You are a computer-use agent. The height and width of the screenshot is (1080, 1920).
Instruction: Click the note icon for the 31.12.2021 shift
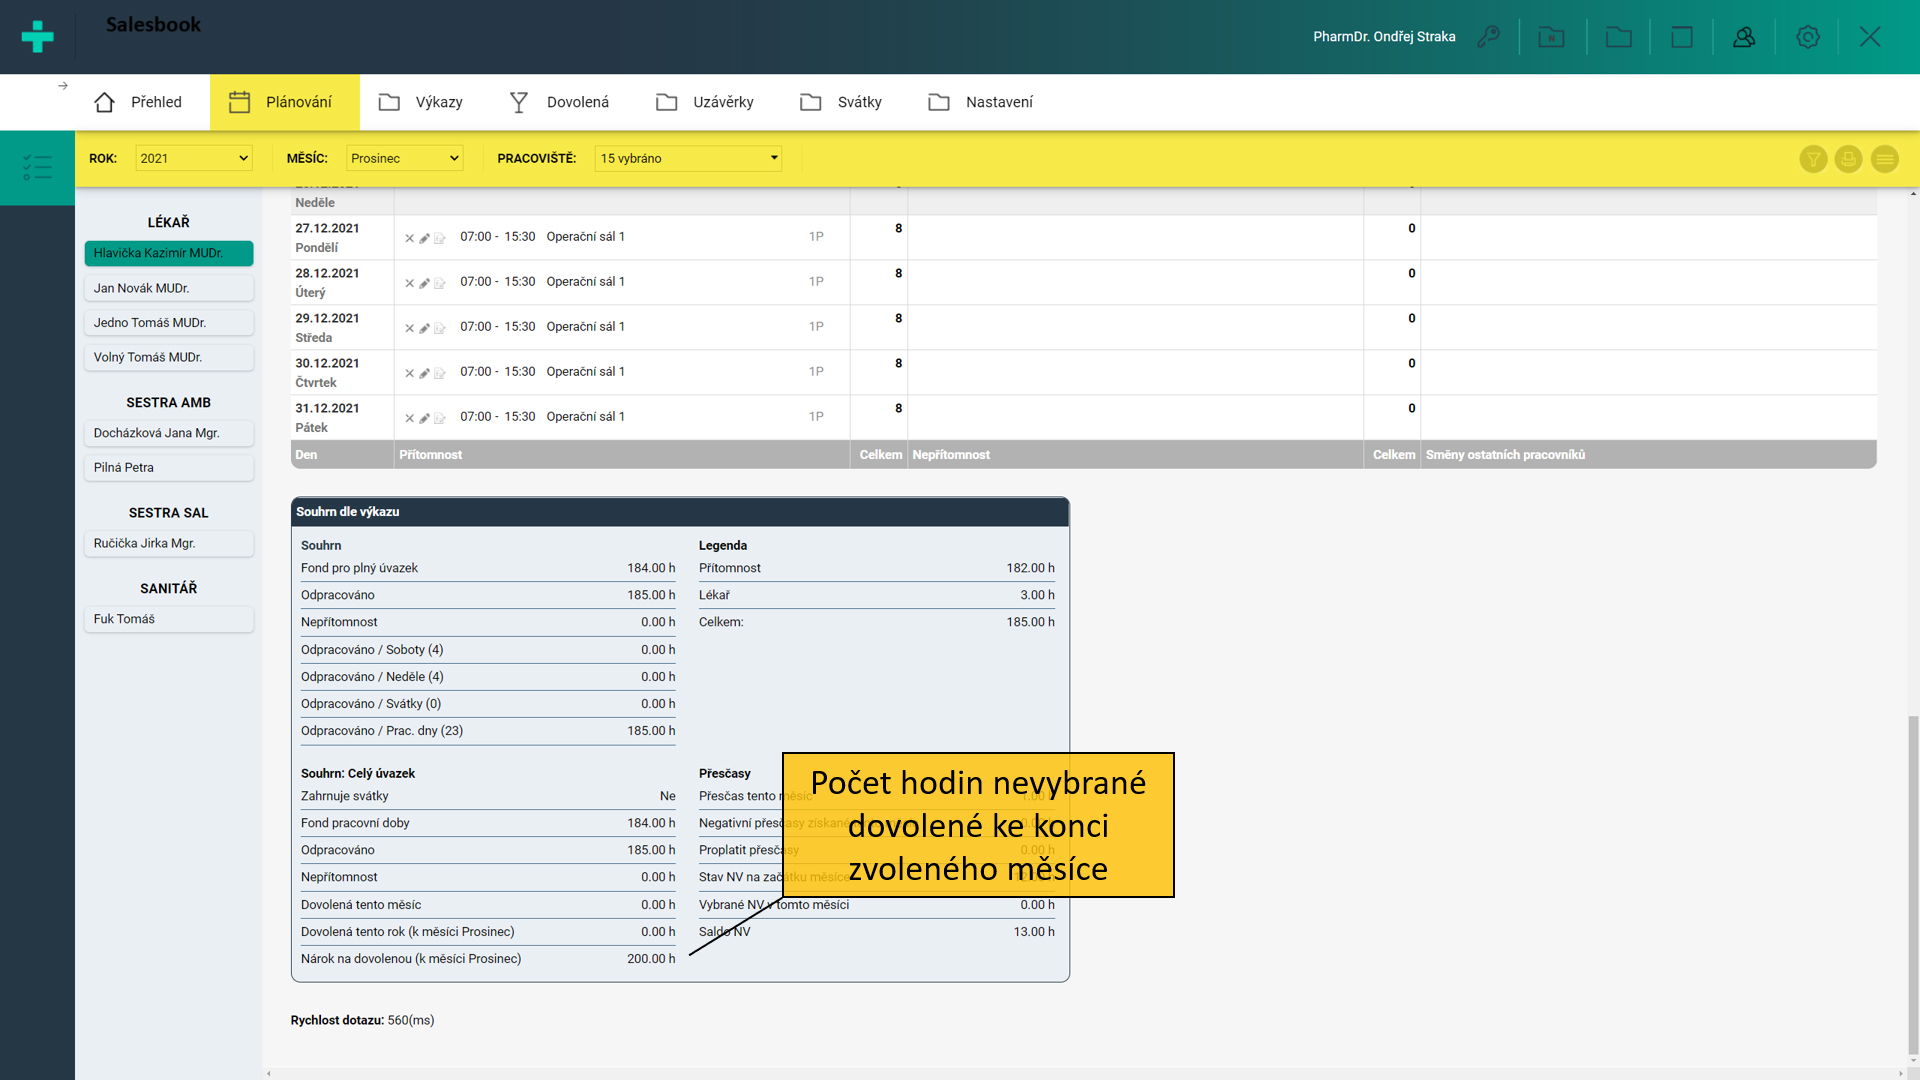tap(439, 418)
